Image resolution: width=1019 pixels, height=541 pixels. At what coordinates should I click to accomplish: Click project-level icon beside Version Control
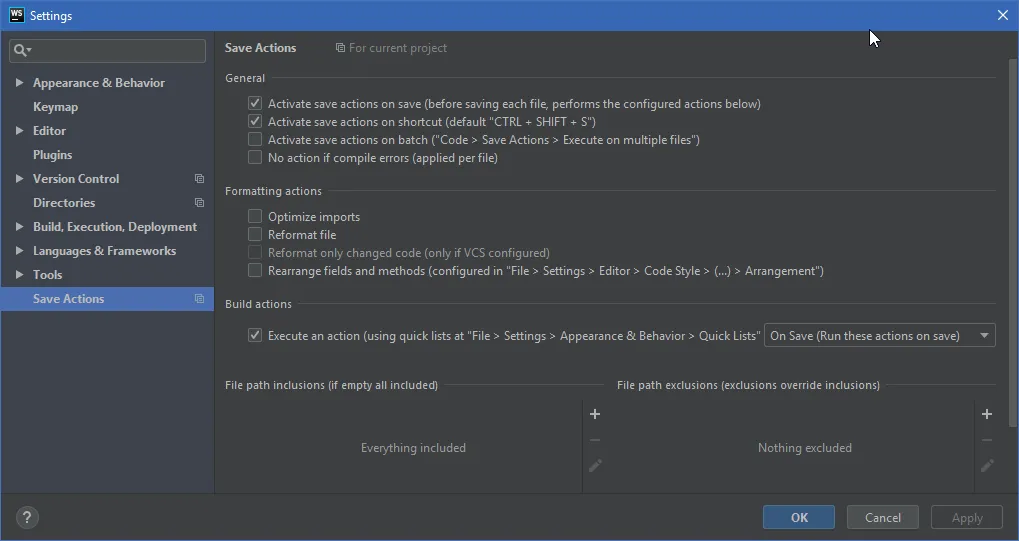click(200, 179)
